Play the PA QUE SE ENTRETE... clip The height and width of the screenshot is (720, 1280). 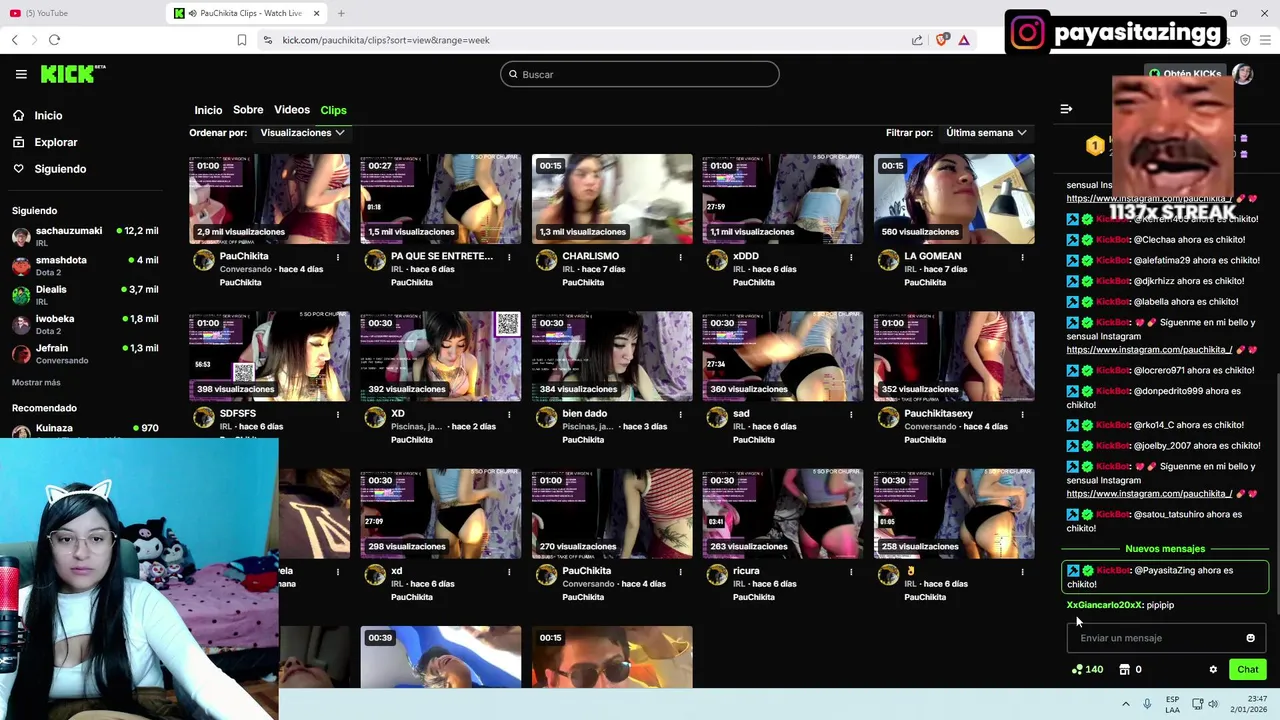point(441,199)
